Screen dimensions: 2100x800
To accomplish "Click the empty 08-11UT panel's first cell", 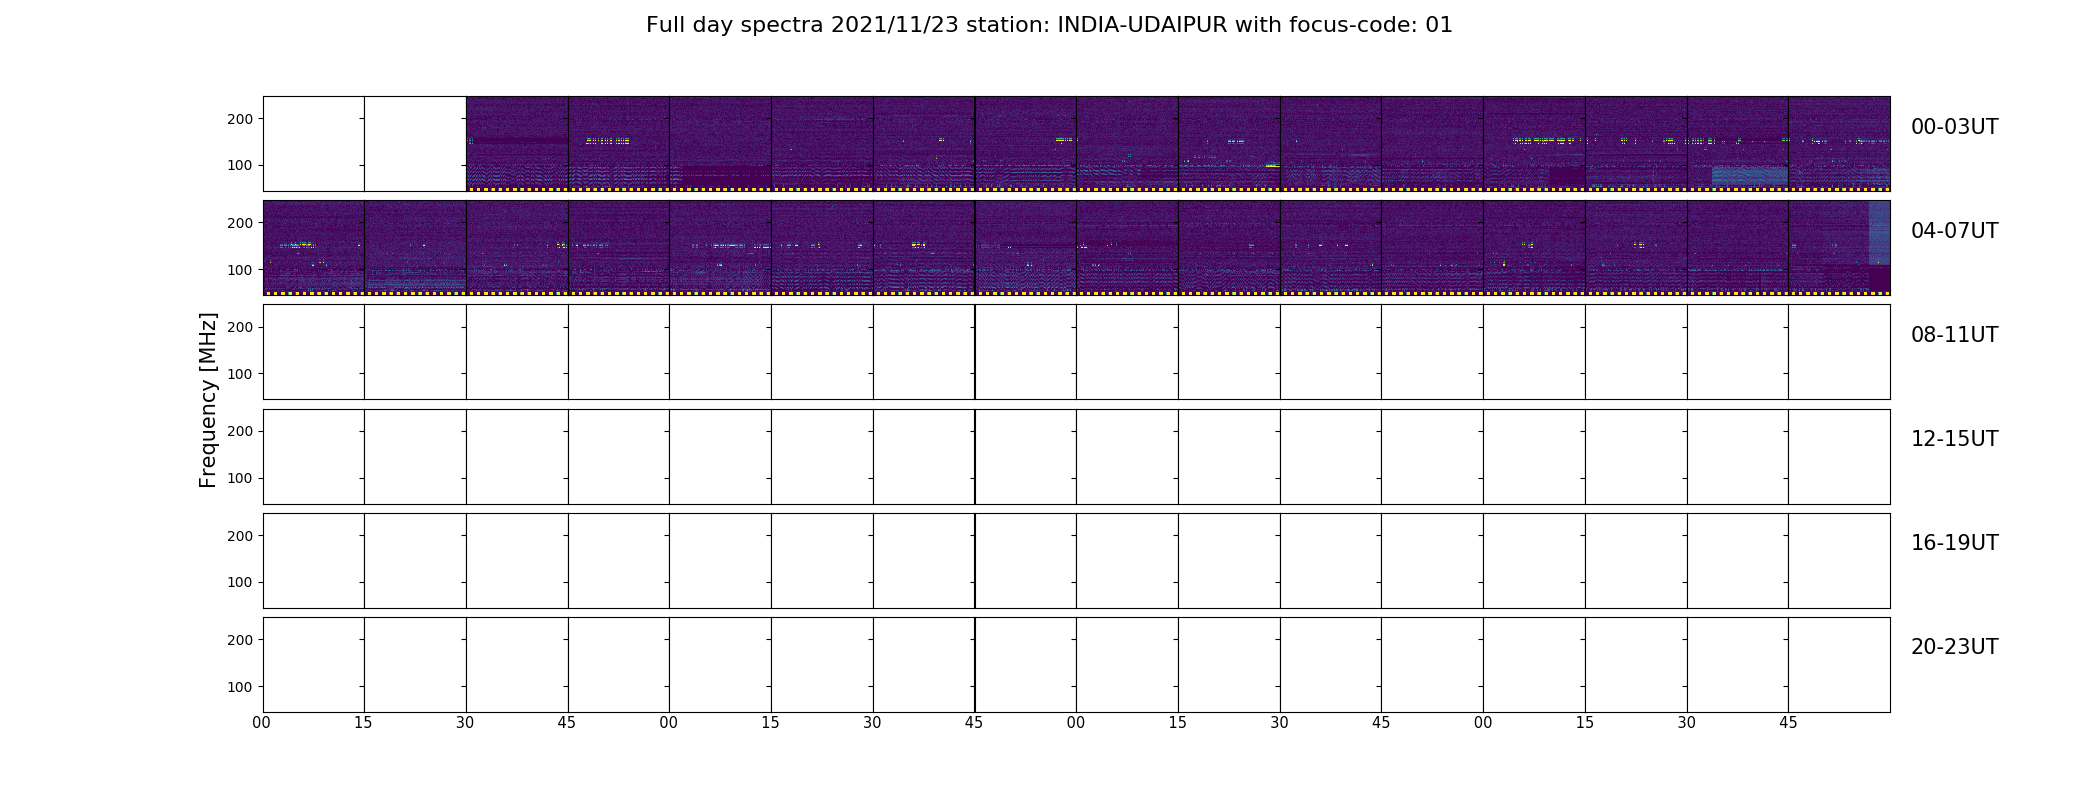I will [314, 352].
